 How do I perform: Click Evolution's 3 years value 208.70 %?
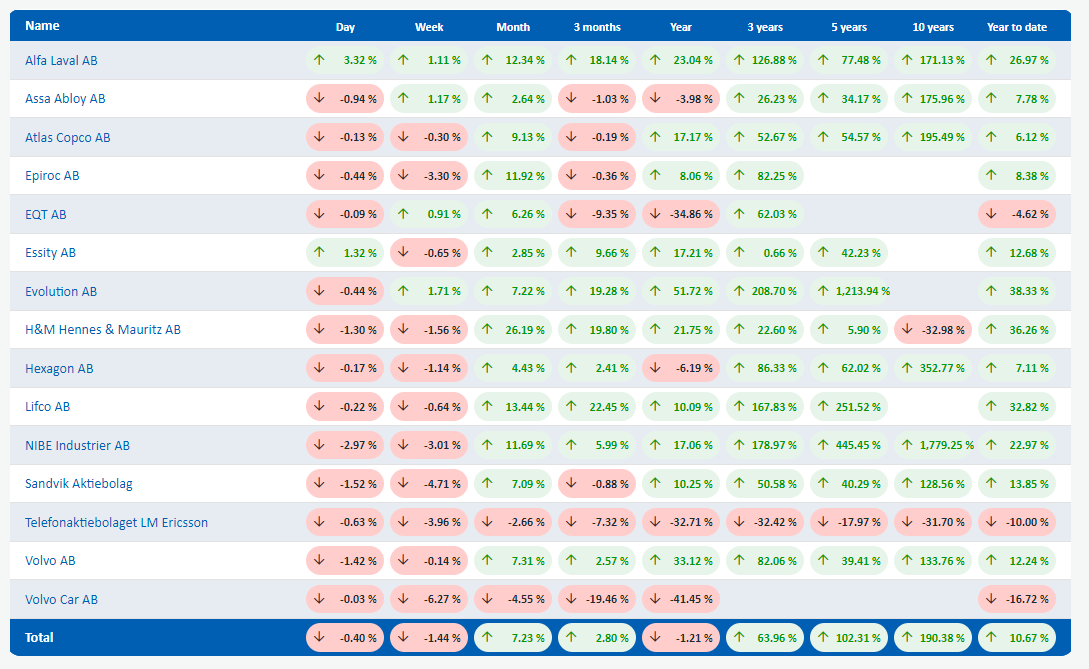774,292
